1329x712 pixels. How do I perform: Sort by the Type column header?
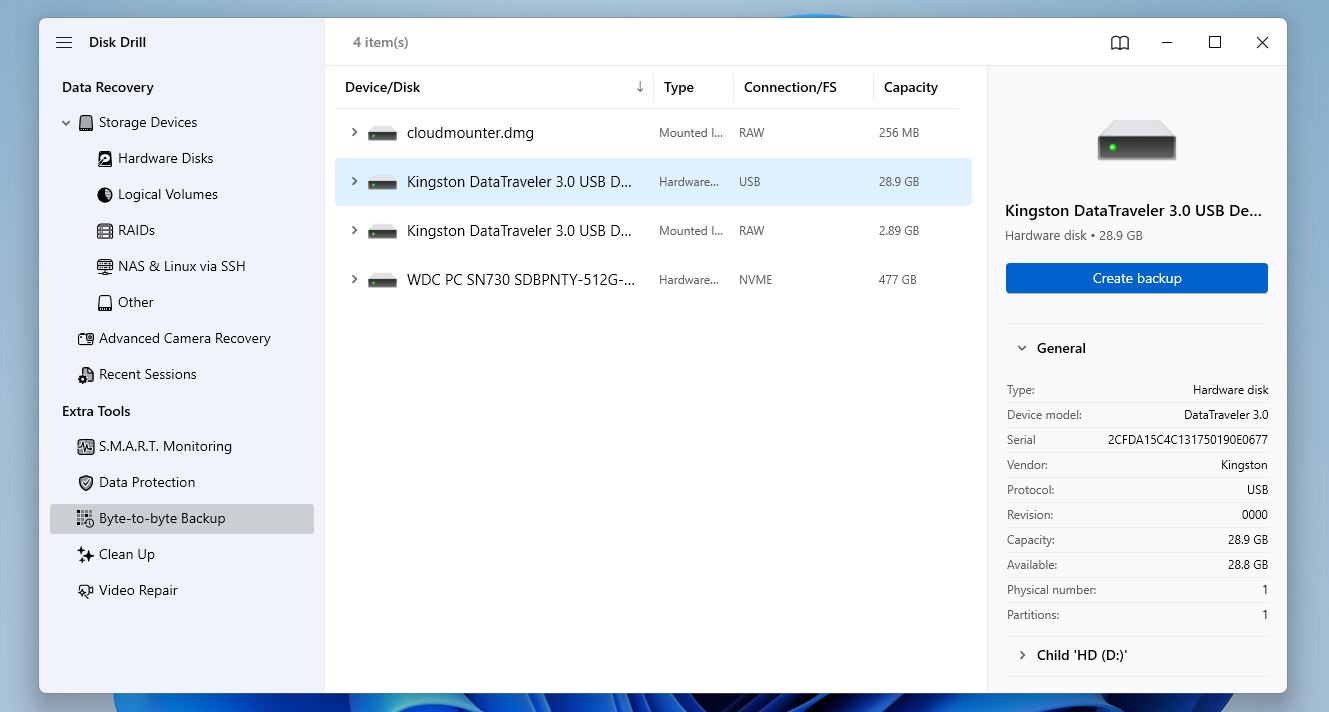pos(679,88)
